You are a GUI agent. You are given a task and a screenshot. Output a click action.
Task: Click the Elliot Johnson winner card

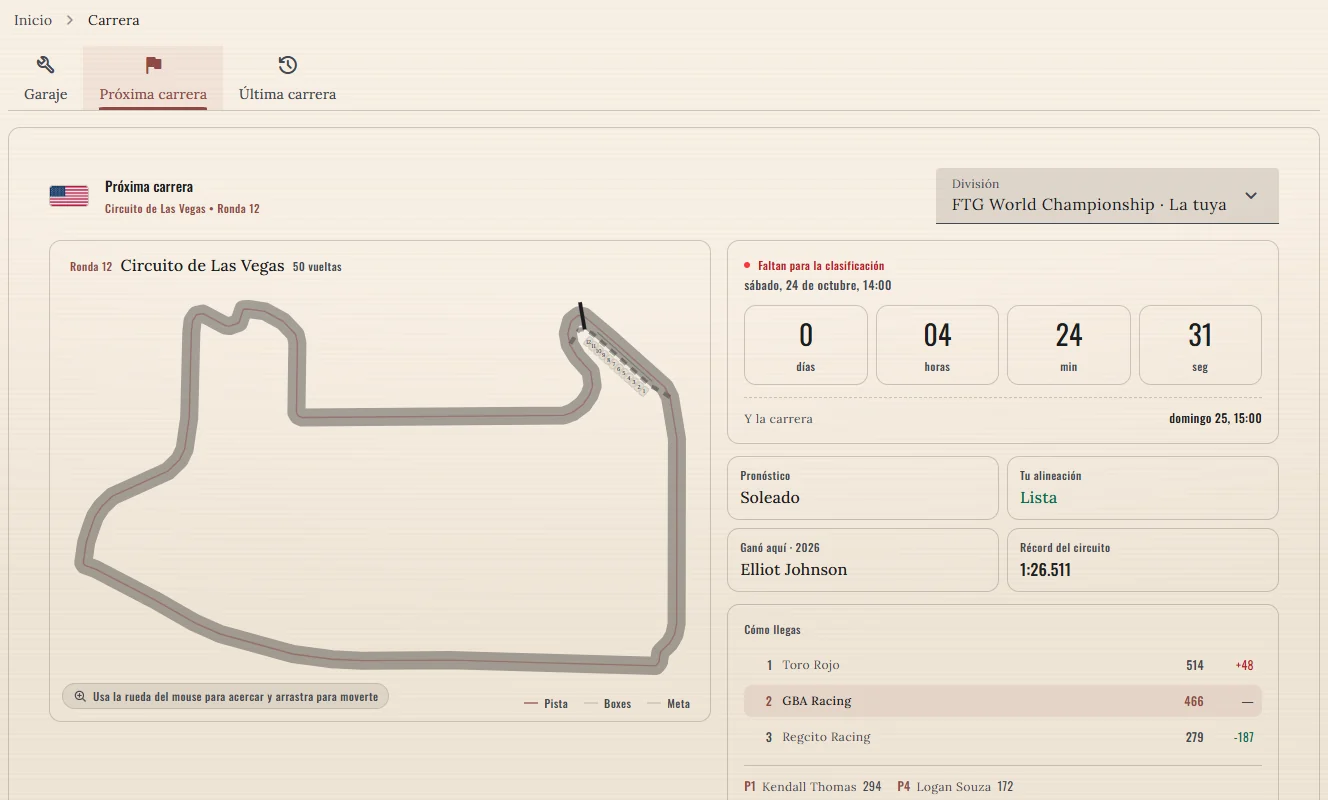(863, 560)
